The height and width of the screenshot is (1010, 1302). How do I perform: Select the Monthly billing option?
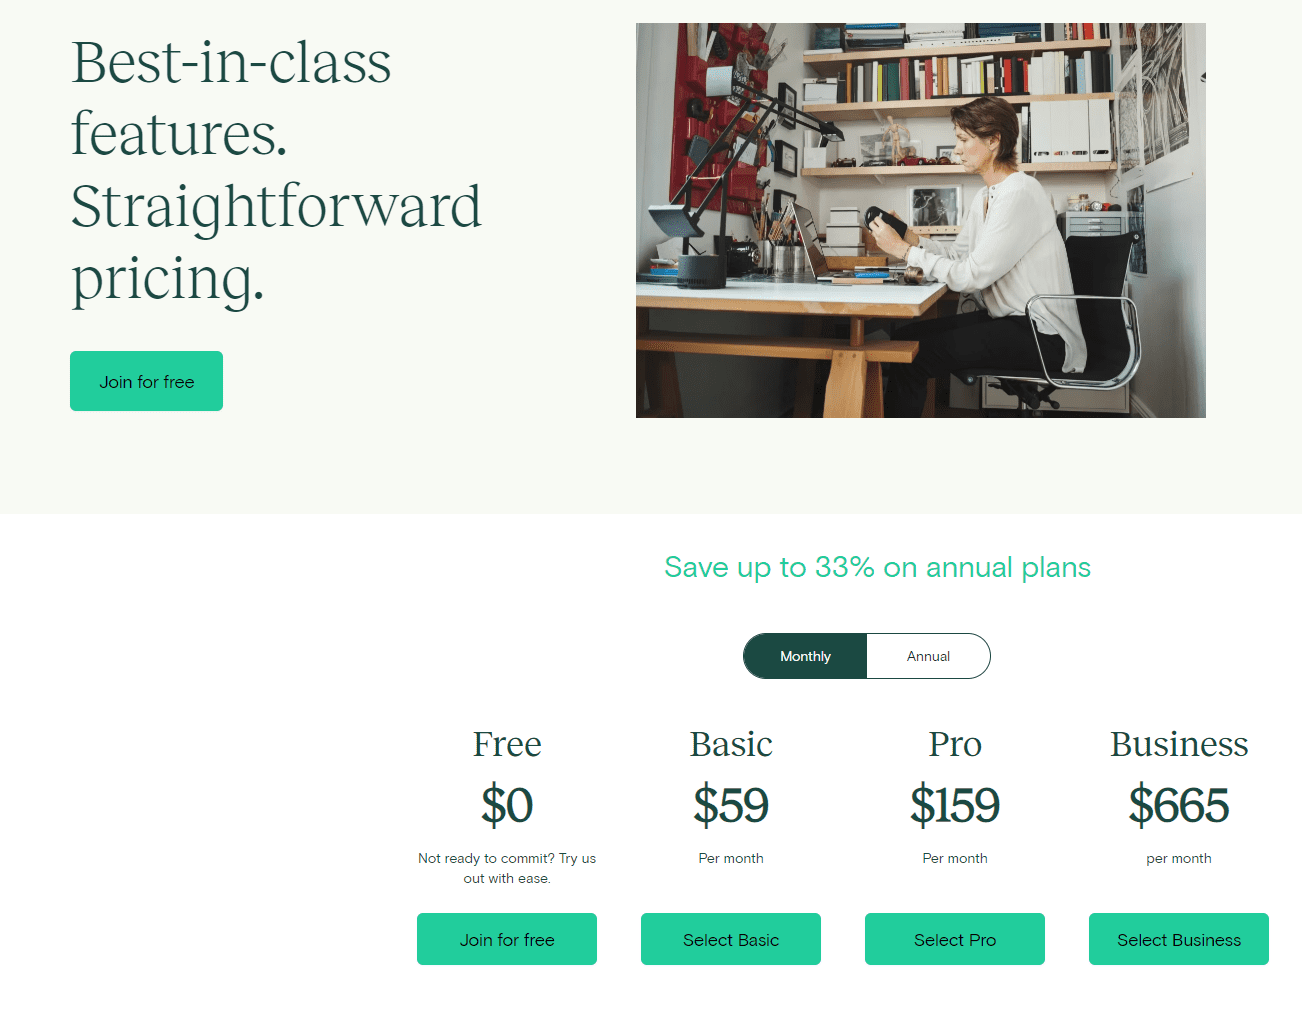click(x=805, y=656)
